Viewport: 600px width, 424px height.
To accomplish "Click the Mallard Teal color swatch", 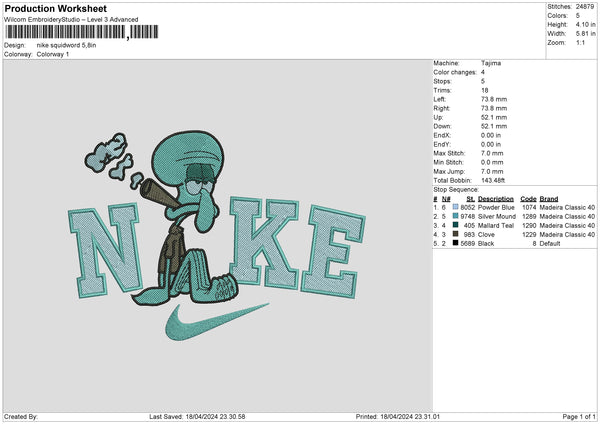I will (455, 225).
